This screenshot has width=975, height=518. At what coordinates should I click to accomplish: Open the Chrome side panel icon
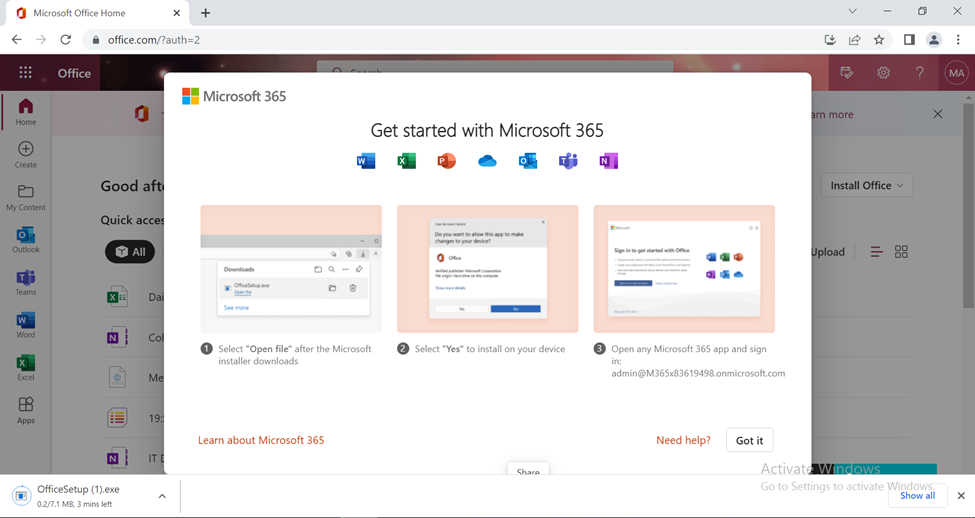(x=909, y=40)
